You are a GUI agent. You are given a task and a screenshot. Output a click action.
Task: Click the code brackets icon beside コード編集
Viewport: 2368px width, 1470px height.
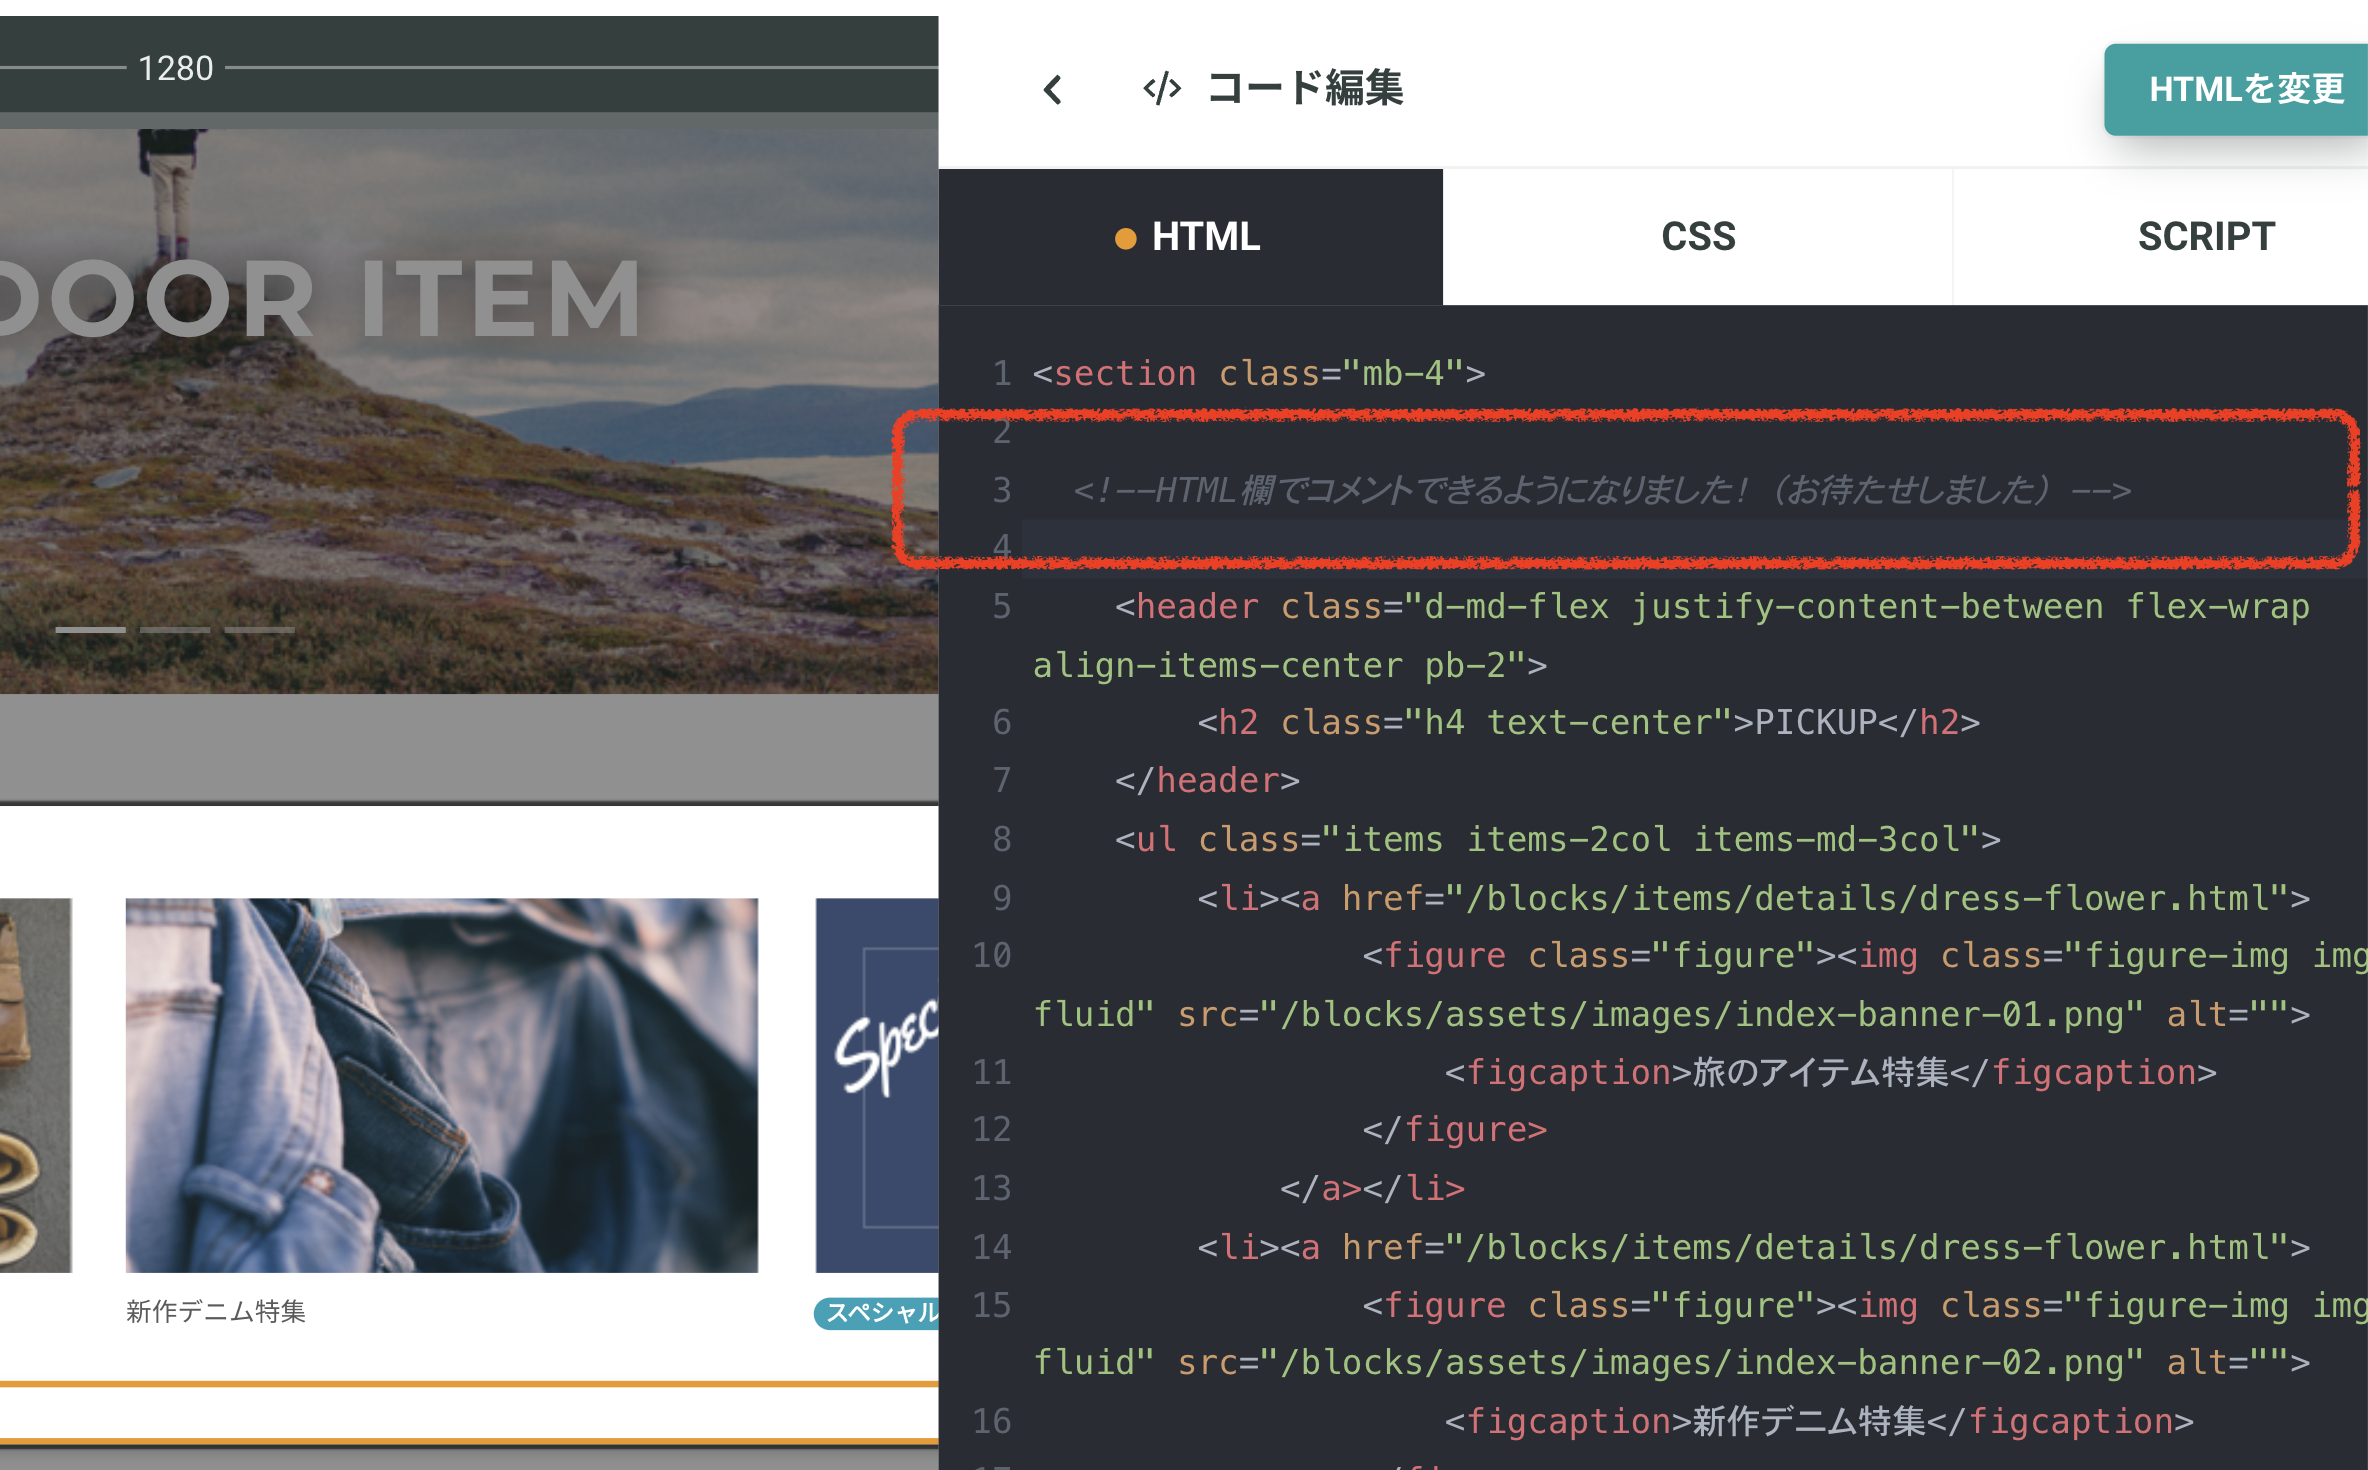(x=1161, y=89)
